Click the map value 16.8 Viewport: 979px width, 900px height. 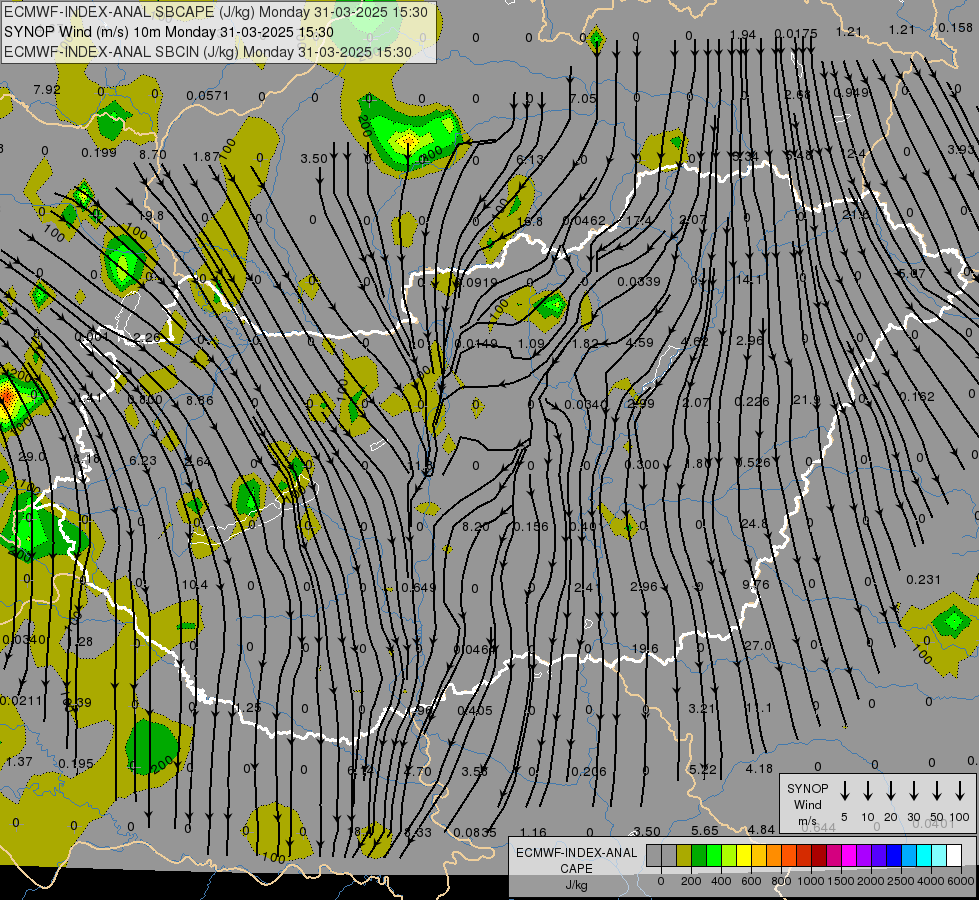(x=529, y=221)
